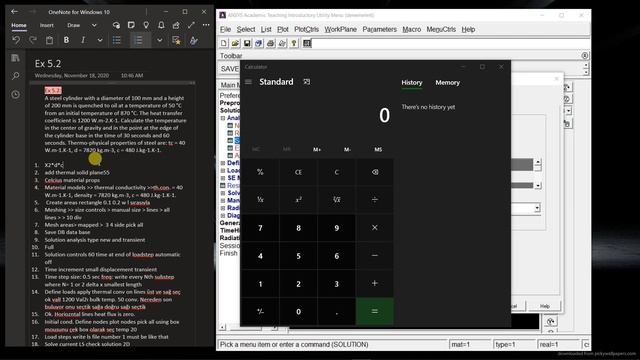The height and width of the screenshot is (360, 640).
Task: Click the New Analysis icon in ANSYS toolbar
Action: point(224,43)
